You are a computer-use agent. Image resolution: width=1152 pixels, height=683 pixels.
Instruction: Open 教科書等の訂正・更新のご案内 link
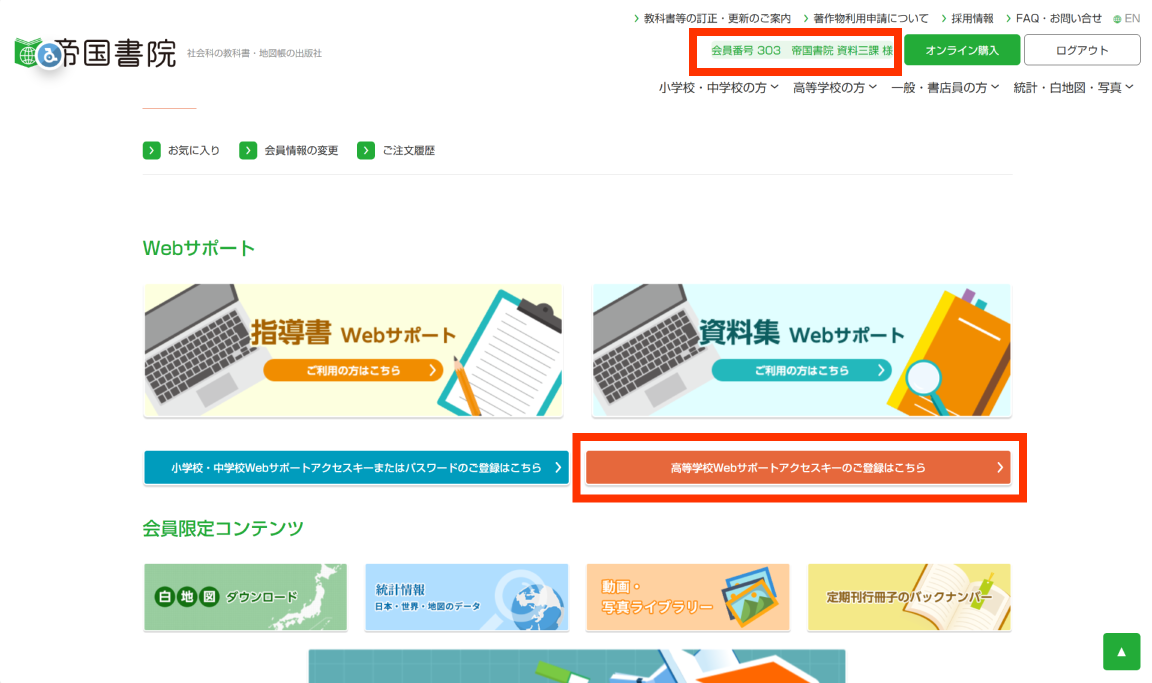click(x=717, y=18)
